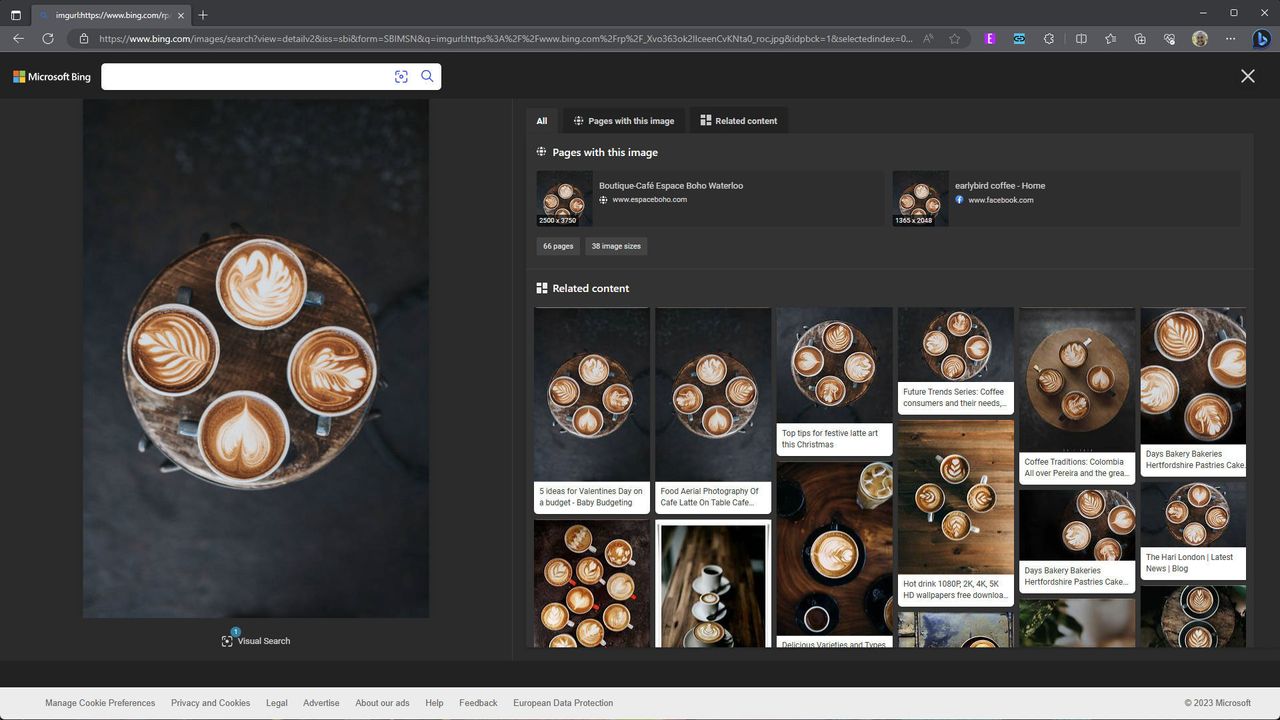
Task: Open Privacy and Cookies link
Action: [210, 703]
